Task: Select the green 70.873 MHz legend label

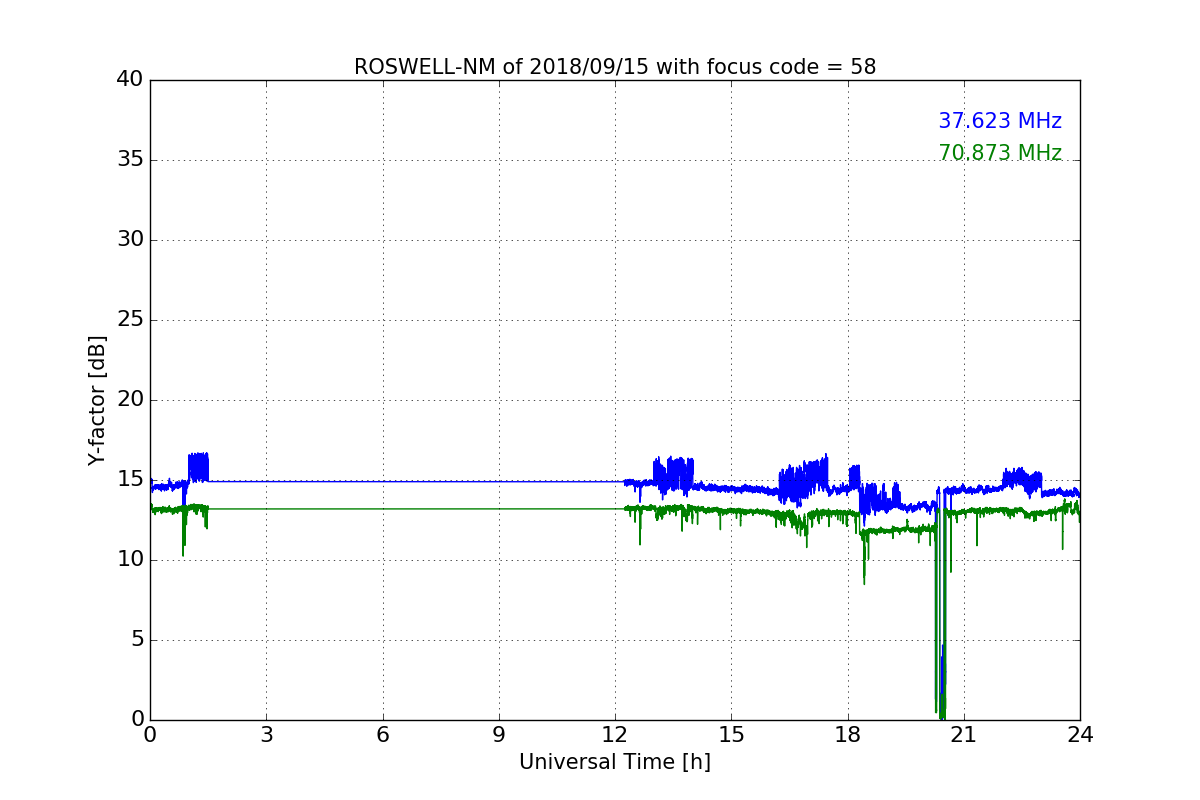Action: coord(1000,153)
